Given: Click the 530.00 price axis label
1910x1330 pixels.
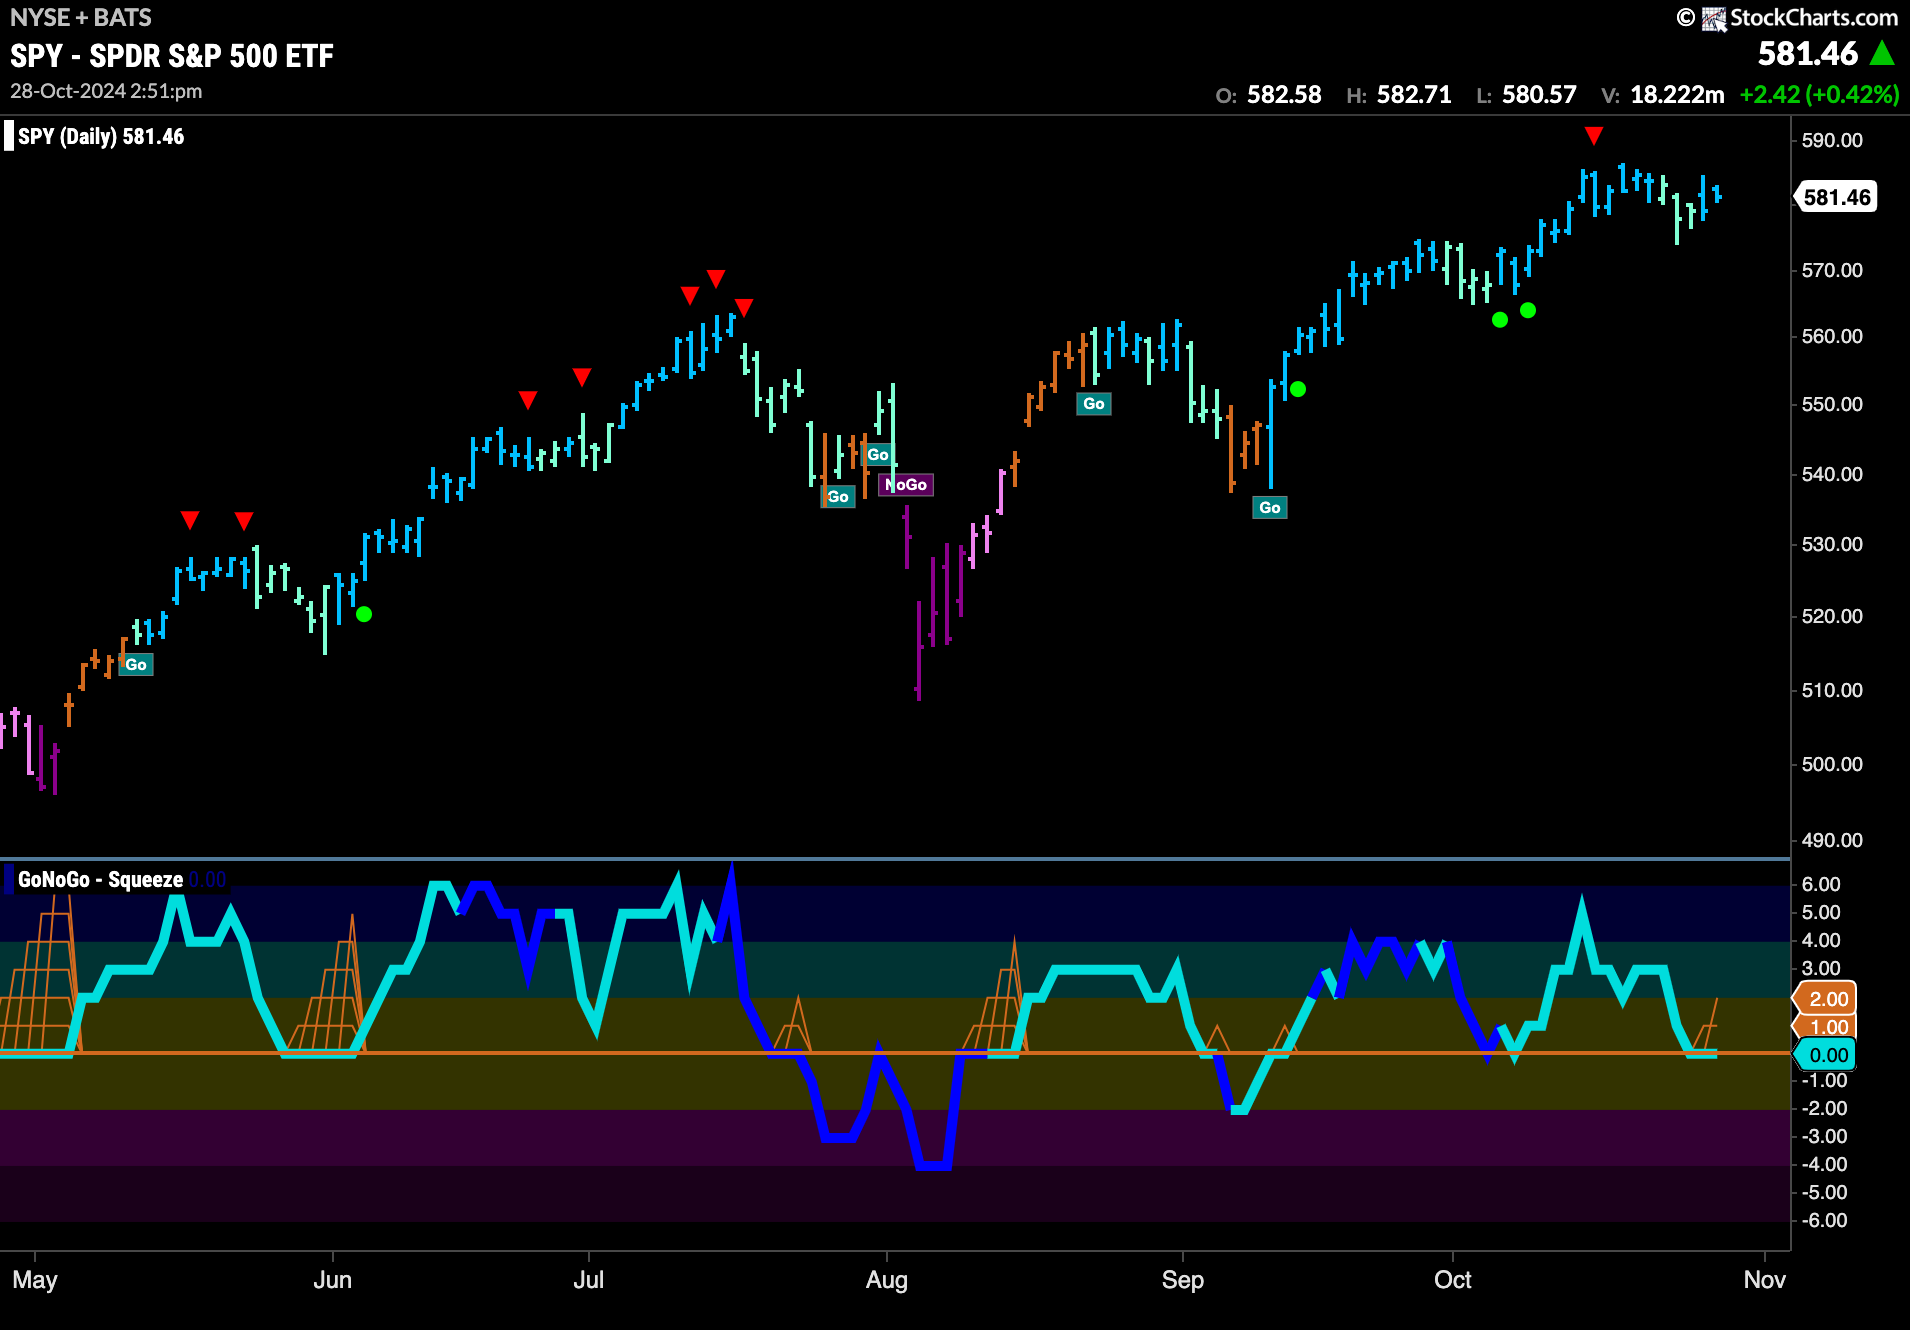Looking at the screenshot, I should click(x=1832, y=544).
